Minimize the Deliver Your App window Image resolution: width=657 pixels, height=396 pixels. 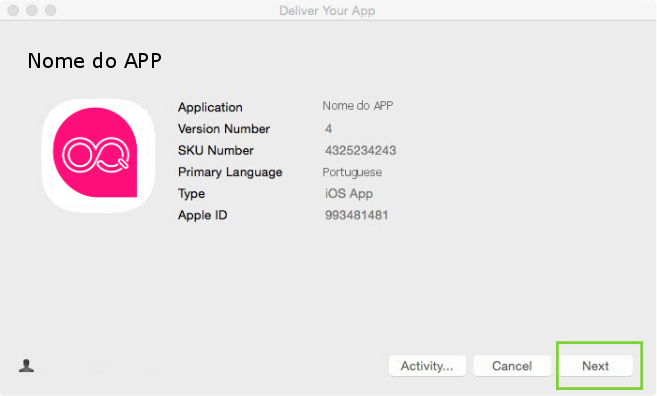32,10
